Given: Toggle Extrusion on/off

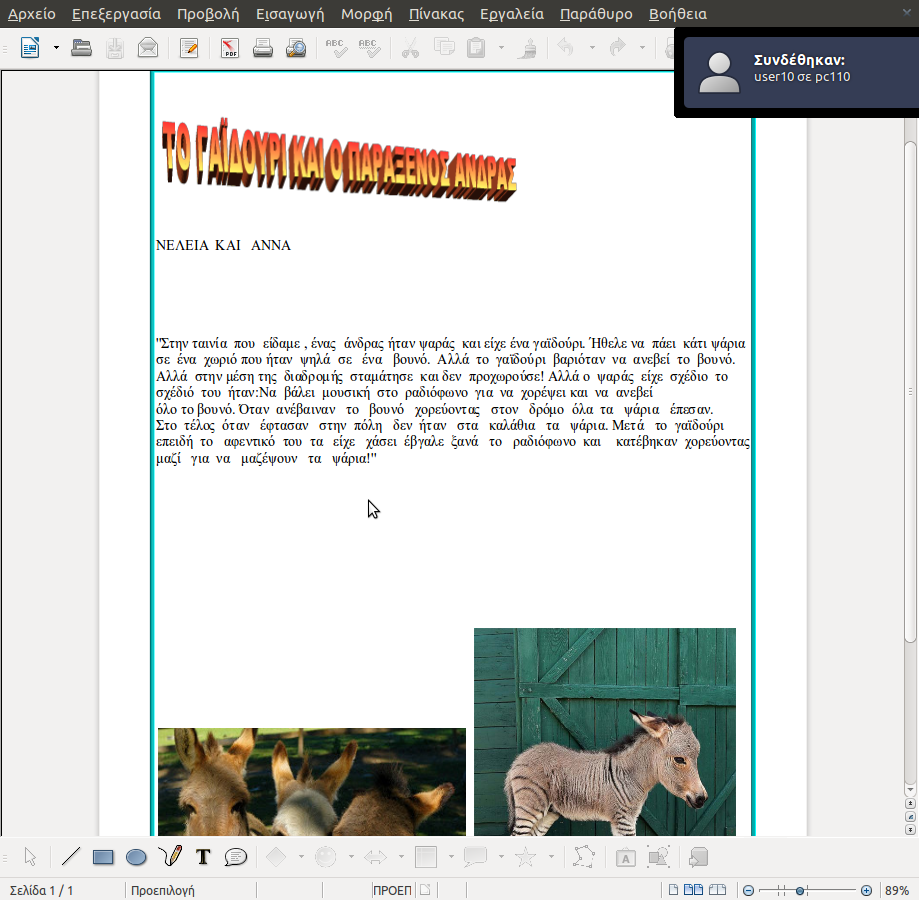Looking at the screenshot, I should tap(698, 858).
